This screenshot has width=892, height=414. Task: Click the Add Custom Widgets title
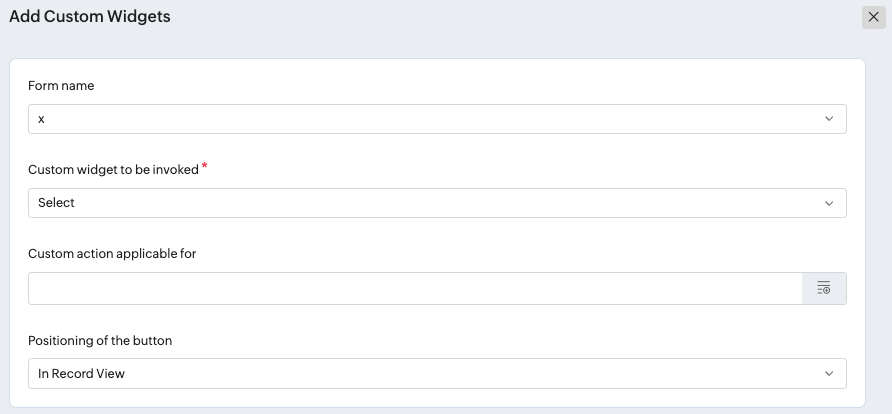point(90,16)
